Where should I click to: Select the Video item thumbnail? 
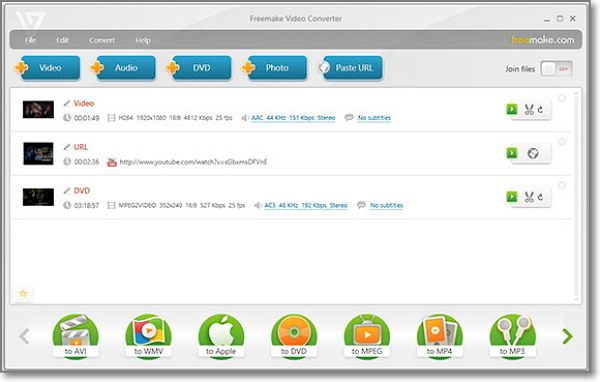[x=38, y=109]
